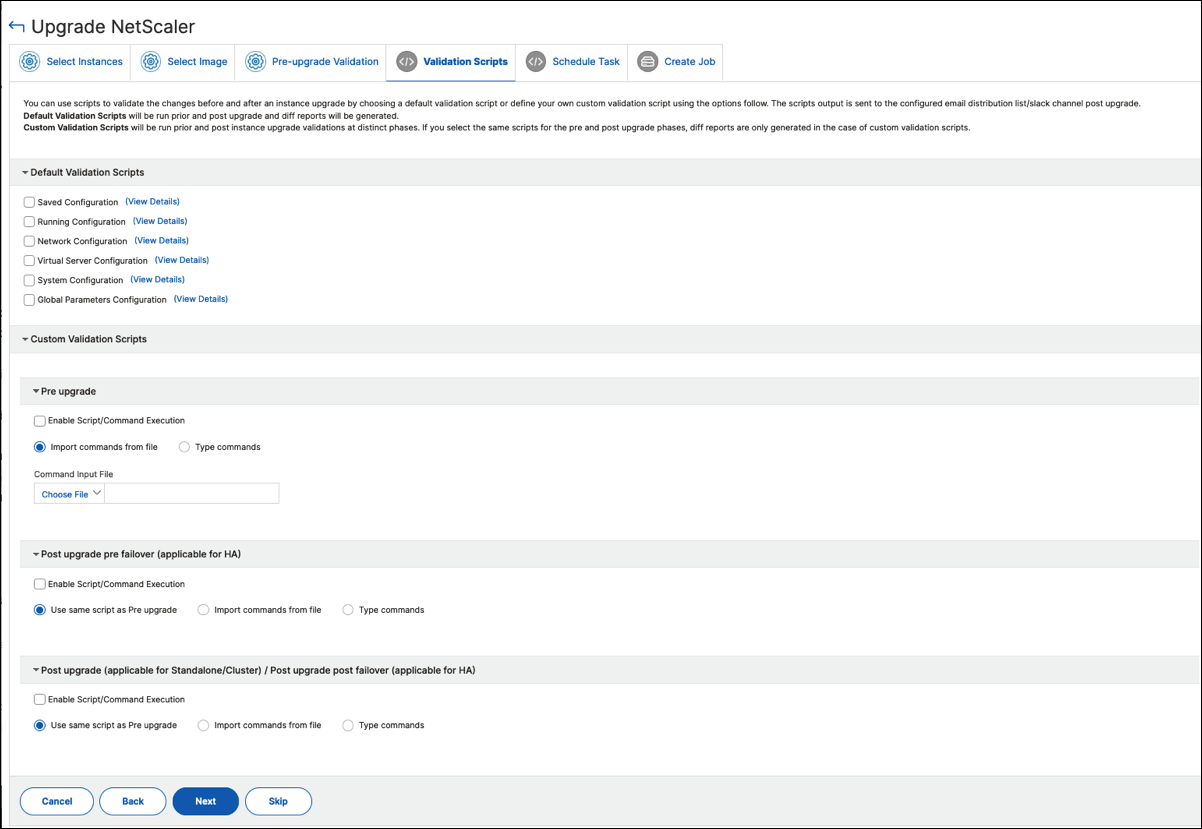The width and height of the screenshot is (1202, 829).
Task: Select Import commands from file in Post upgrade pre failover
Action: [x=203, y=609]
